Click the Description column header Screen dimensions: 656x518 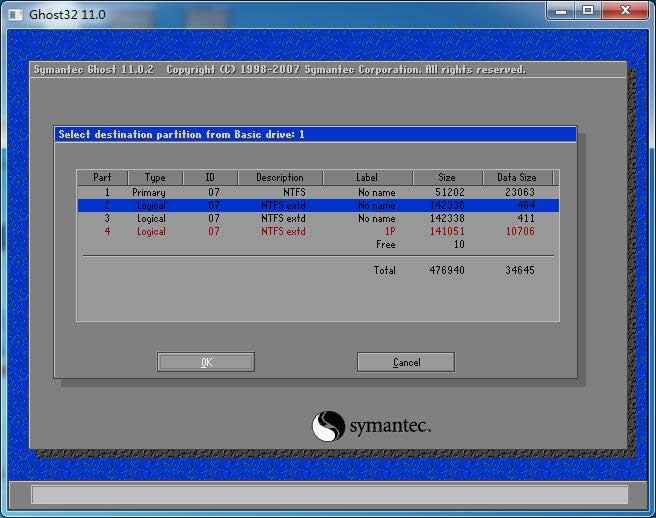coord(280,178)
